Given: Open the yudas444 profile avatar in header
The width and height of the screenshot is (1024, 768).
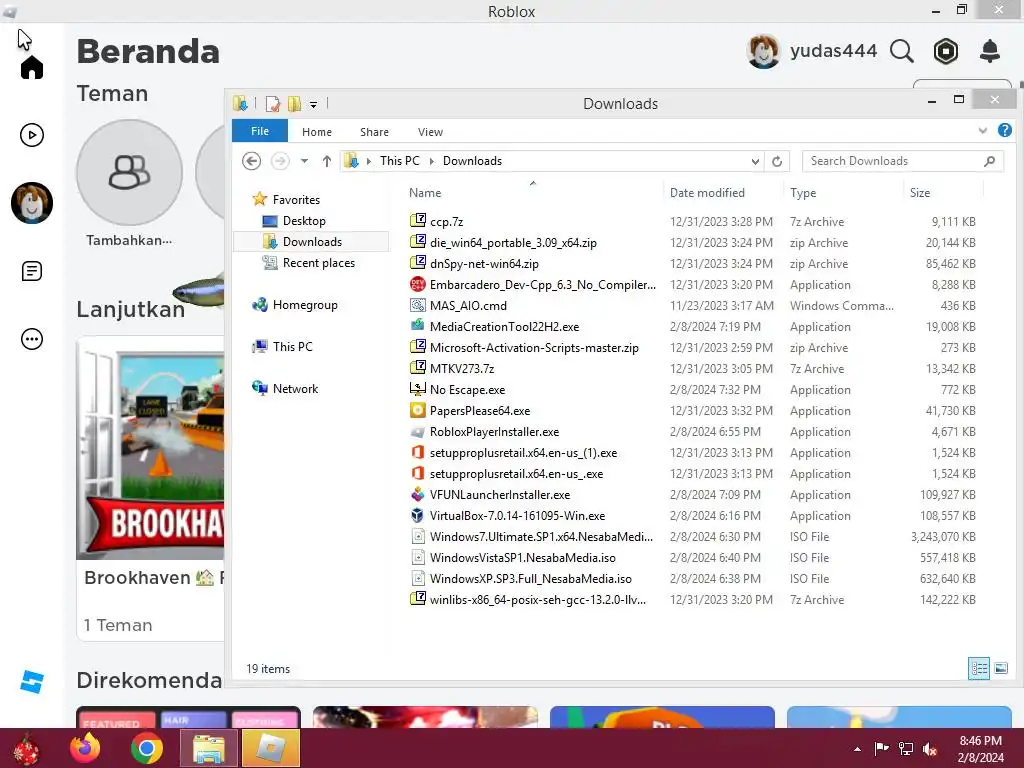Looking at the screenshot, I should point(763,51).
